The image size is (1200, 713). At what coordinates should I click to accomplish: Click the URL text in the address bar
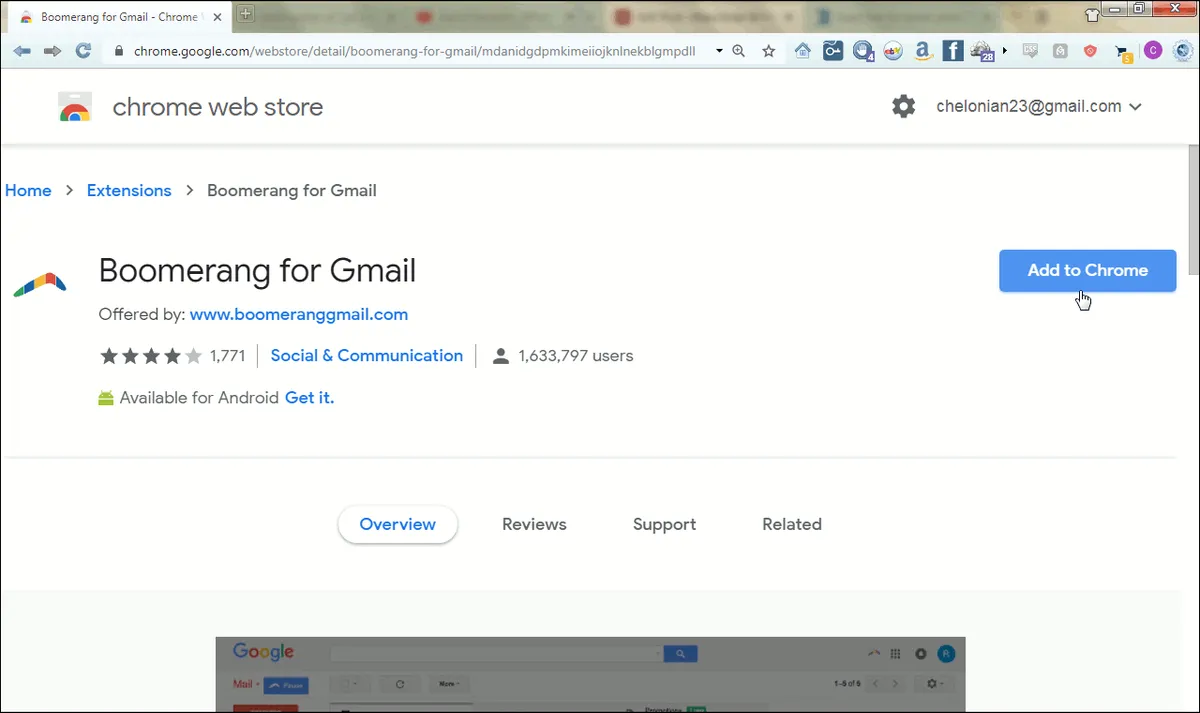pos(414,51)
